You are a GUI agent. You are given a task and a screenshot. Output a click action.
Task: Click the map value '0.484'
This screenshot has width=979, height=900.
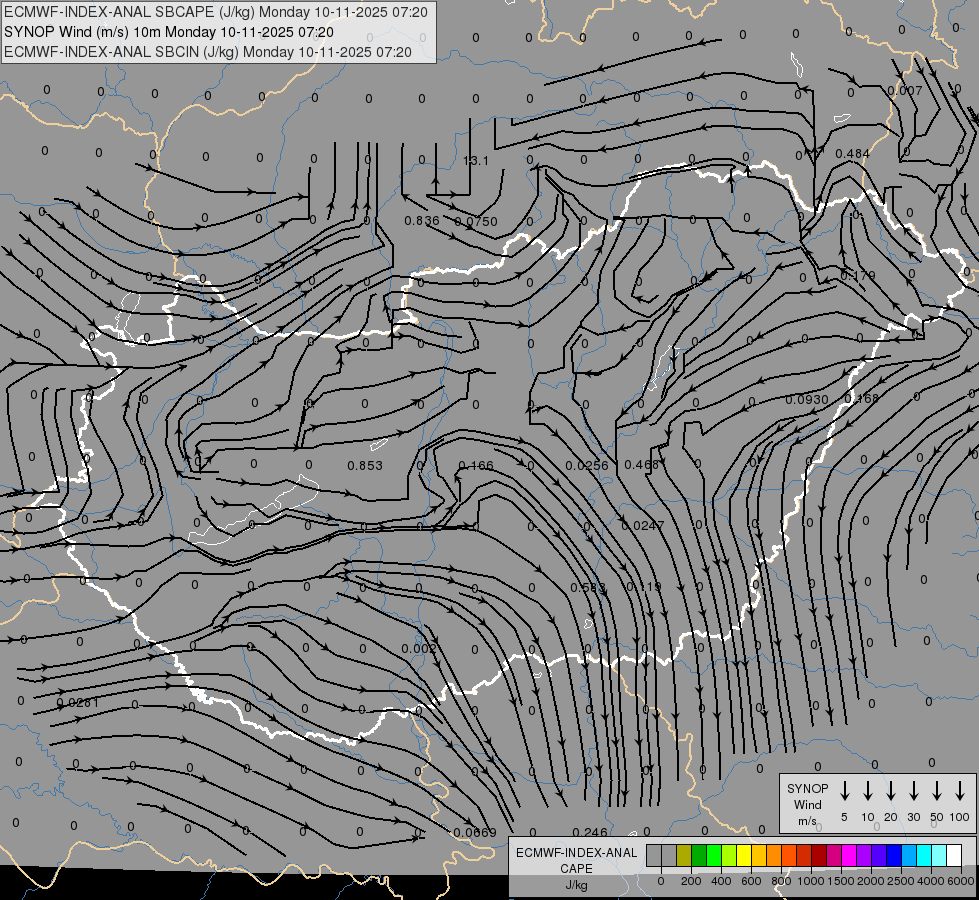click(x=852, y=153)
